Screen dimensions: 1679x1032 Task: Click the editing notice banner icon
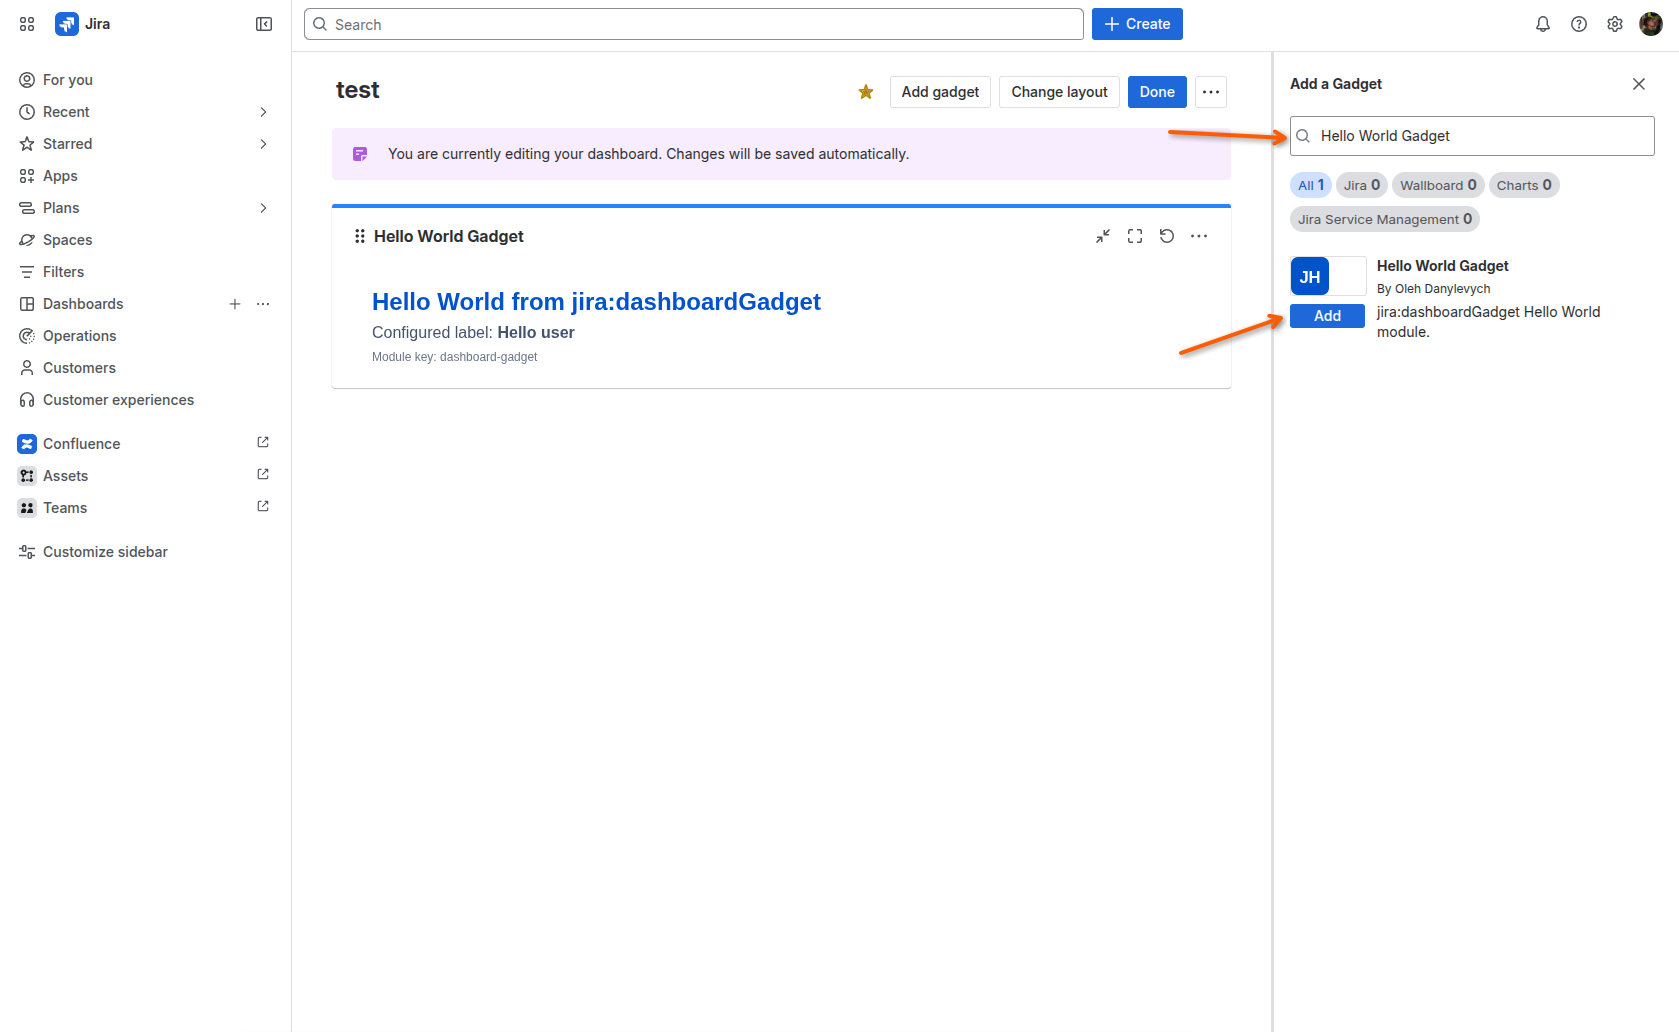(x=360, y=154)
